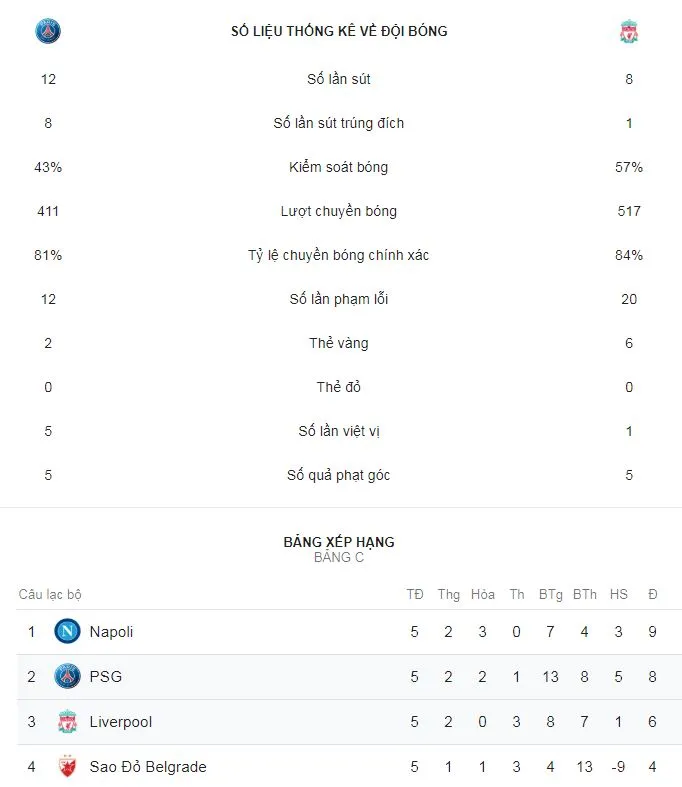682x787 pixels.
Task: Click the PSG crest in the stats header
Action: [x=48, y=31]
